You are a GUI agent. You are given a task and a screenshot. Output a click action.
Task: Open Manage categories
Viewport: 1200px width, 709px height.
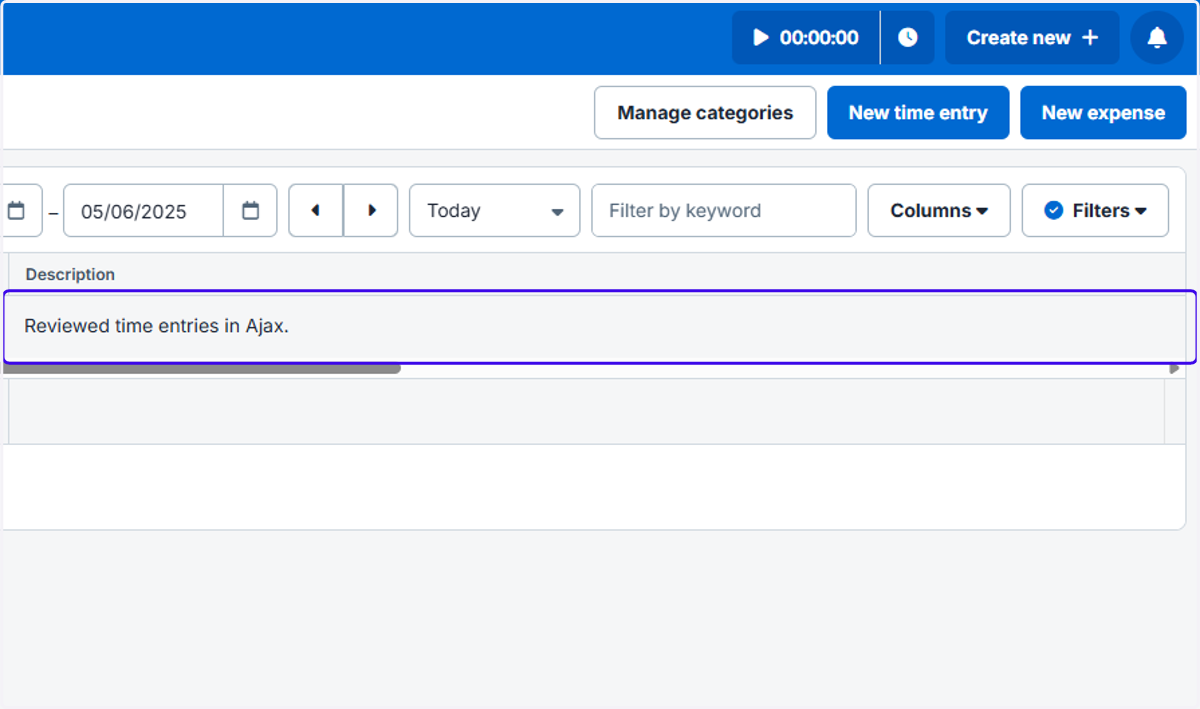pos(705,113)
